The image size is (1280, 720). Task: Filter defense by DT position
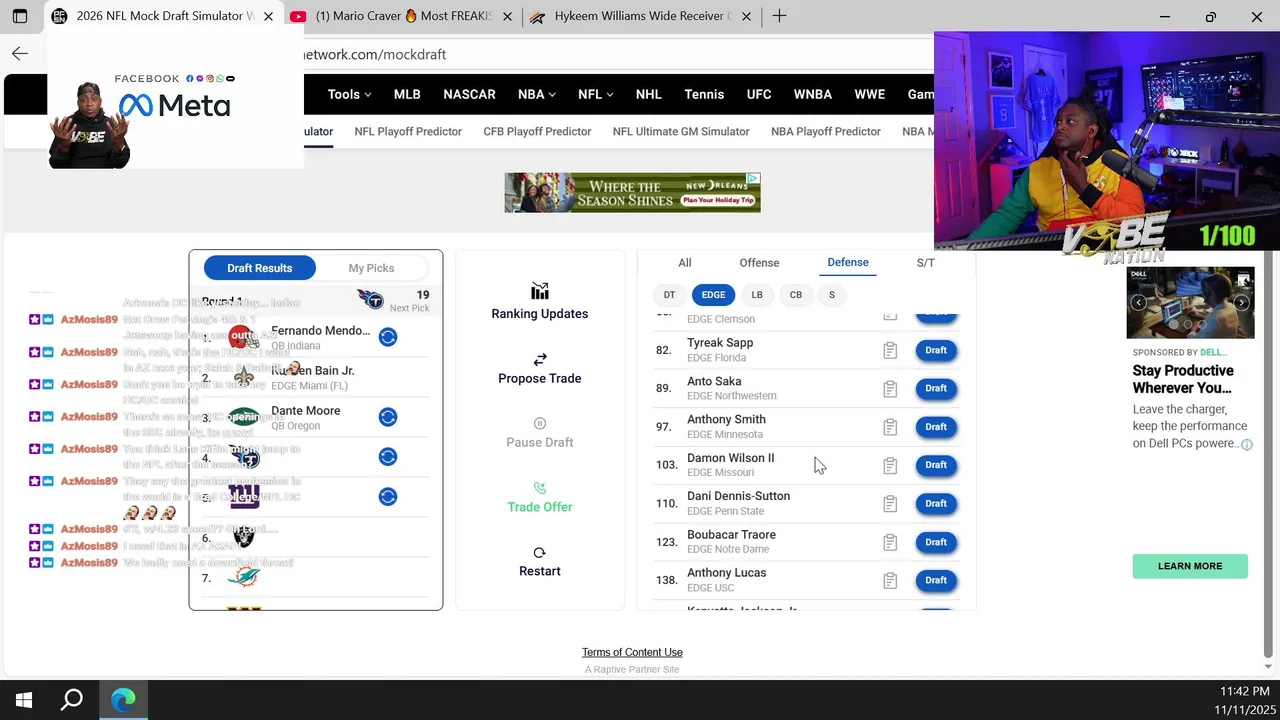pos(669,295)
